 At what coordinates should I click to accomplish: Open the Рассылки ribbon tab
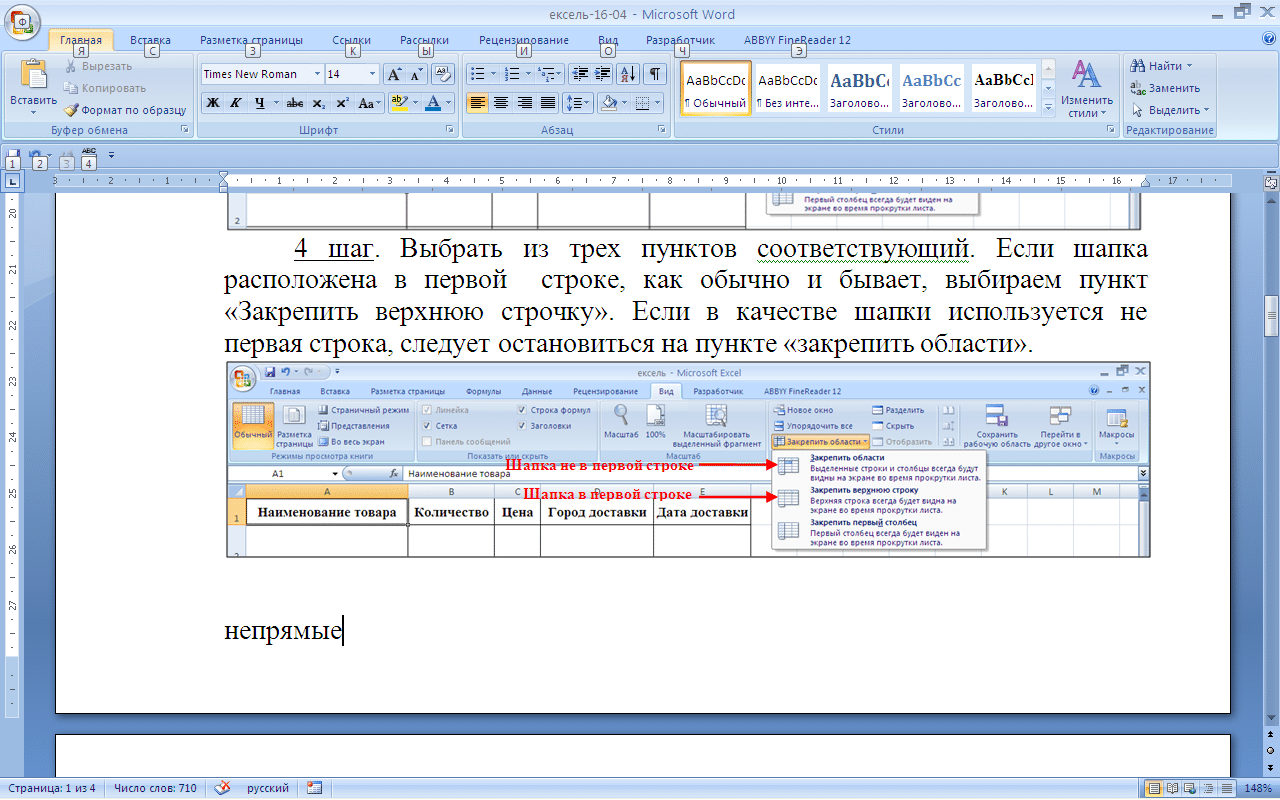point(424,40)
